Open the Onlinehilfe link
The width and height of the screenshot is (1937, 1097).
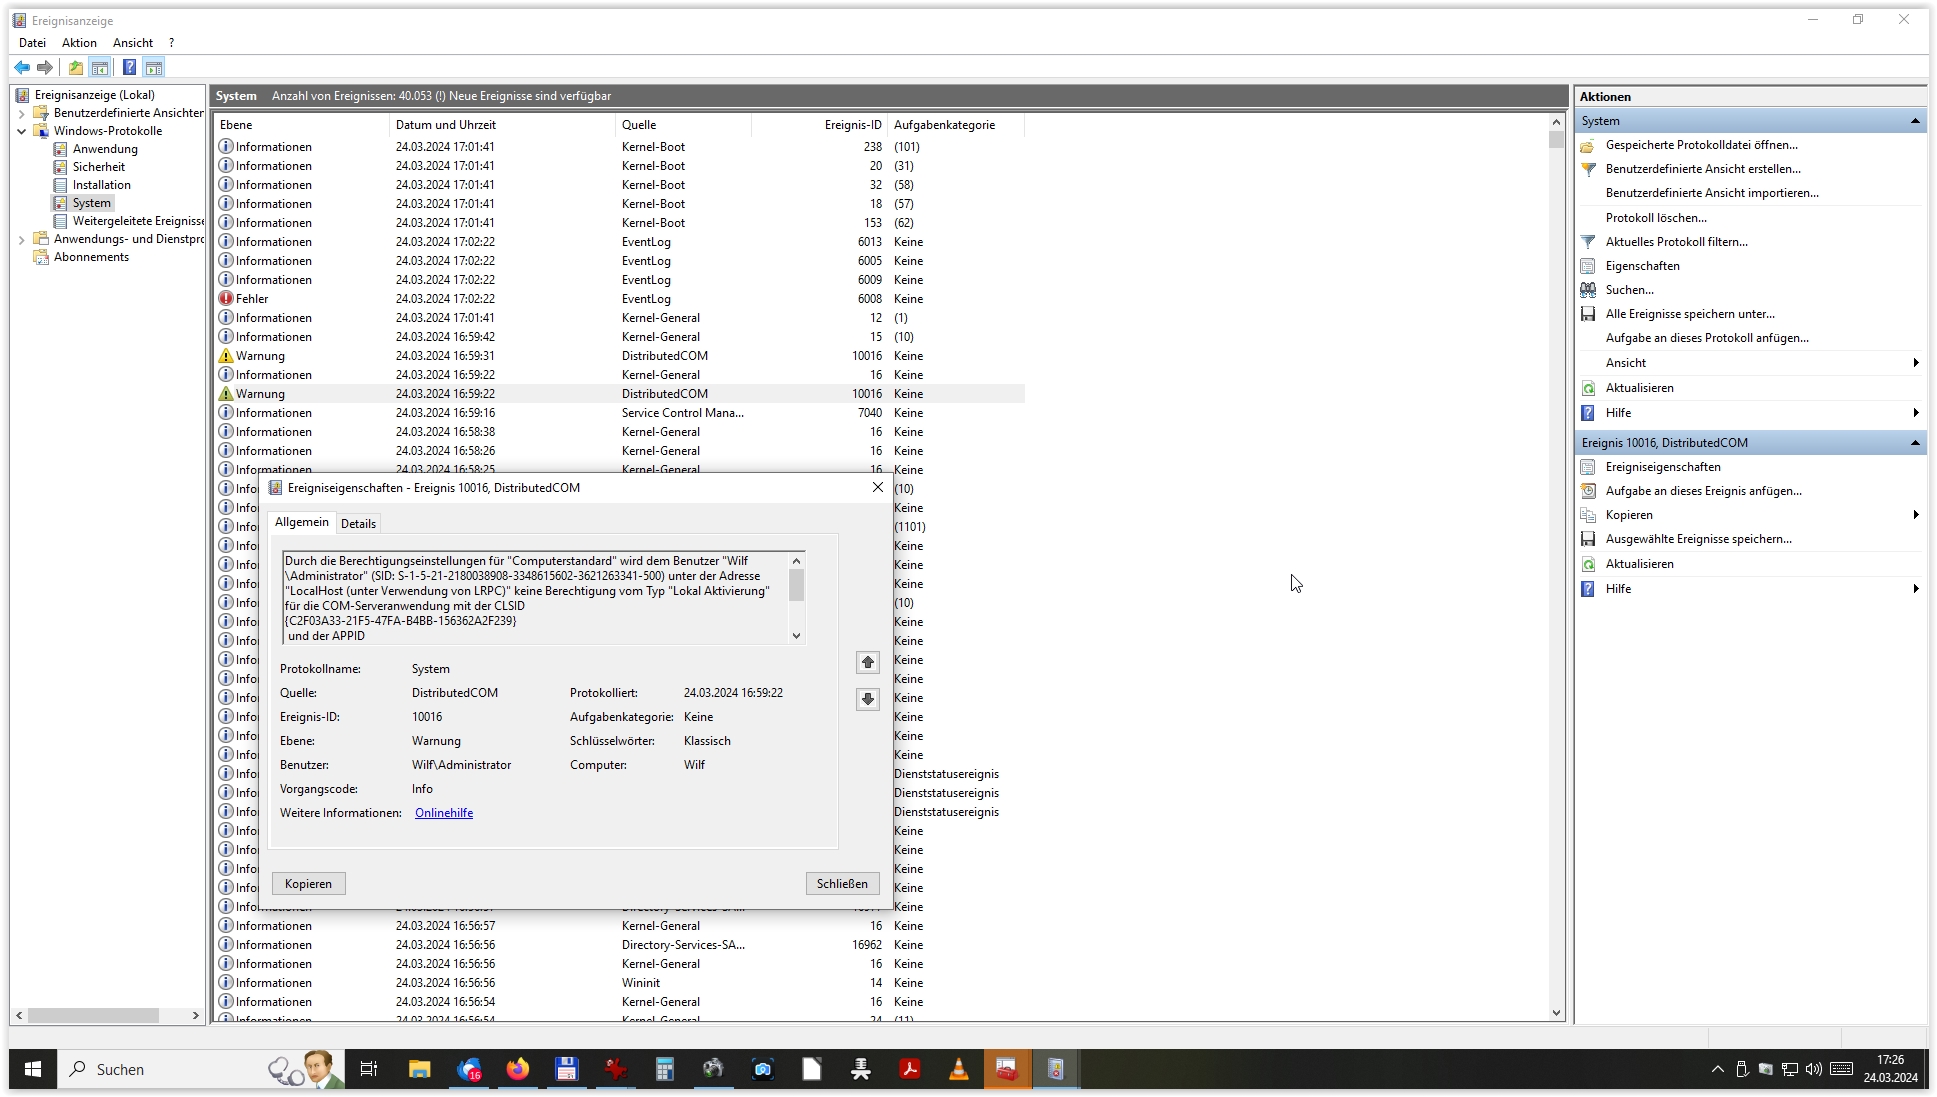(444, 813)
